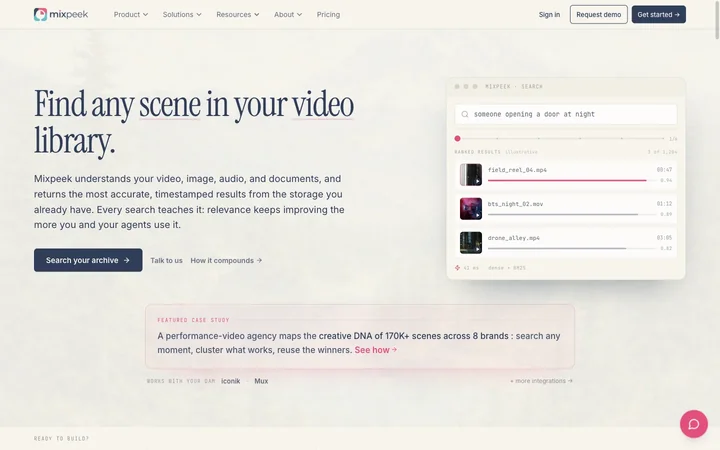Screen dimensions: 720x450
Task: Click the 0.94 score value
Action: [x=666, y=180]
